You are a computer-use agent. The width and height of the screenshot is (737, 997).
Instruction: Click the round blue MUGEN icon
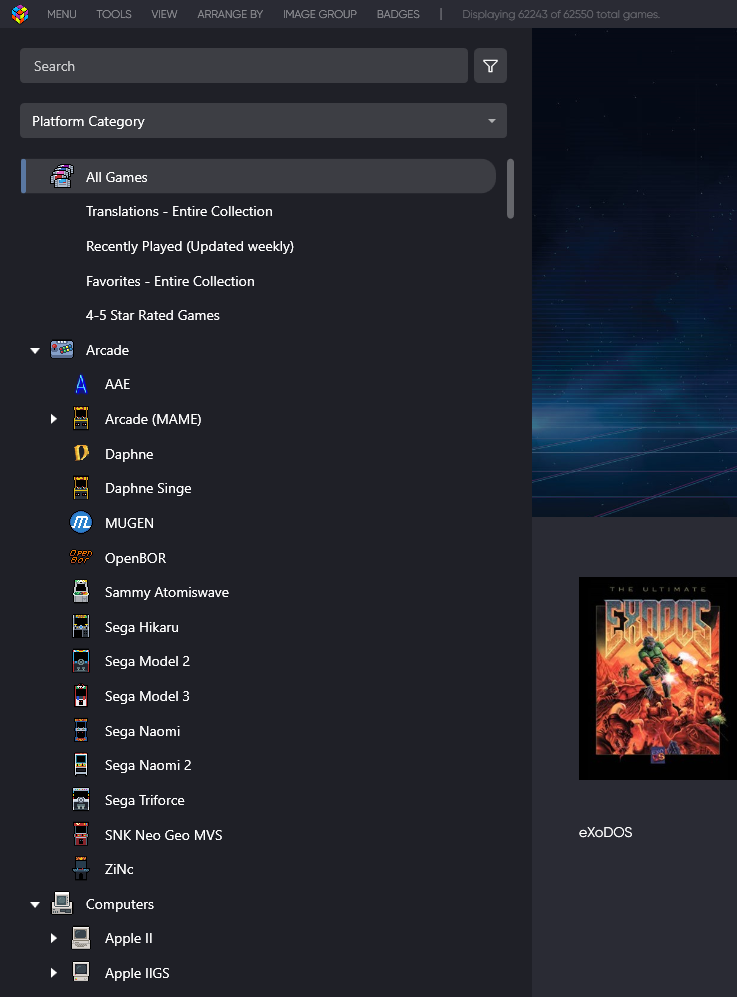[81, 523]
